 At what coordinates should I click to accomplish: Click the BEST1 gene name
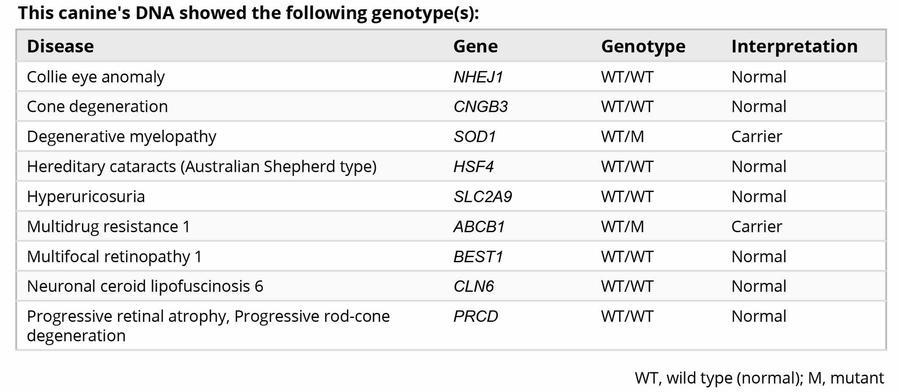(x=478, y=256)
